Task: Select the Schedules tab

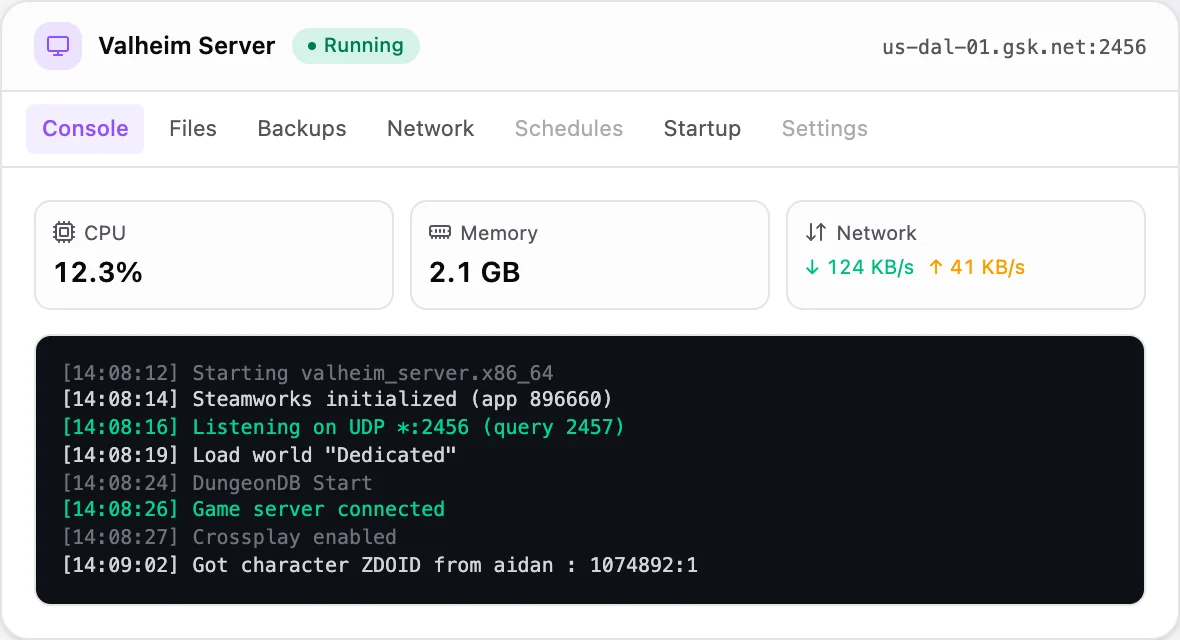Action: point(569,129)
